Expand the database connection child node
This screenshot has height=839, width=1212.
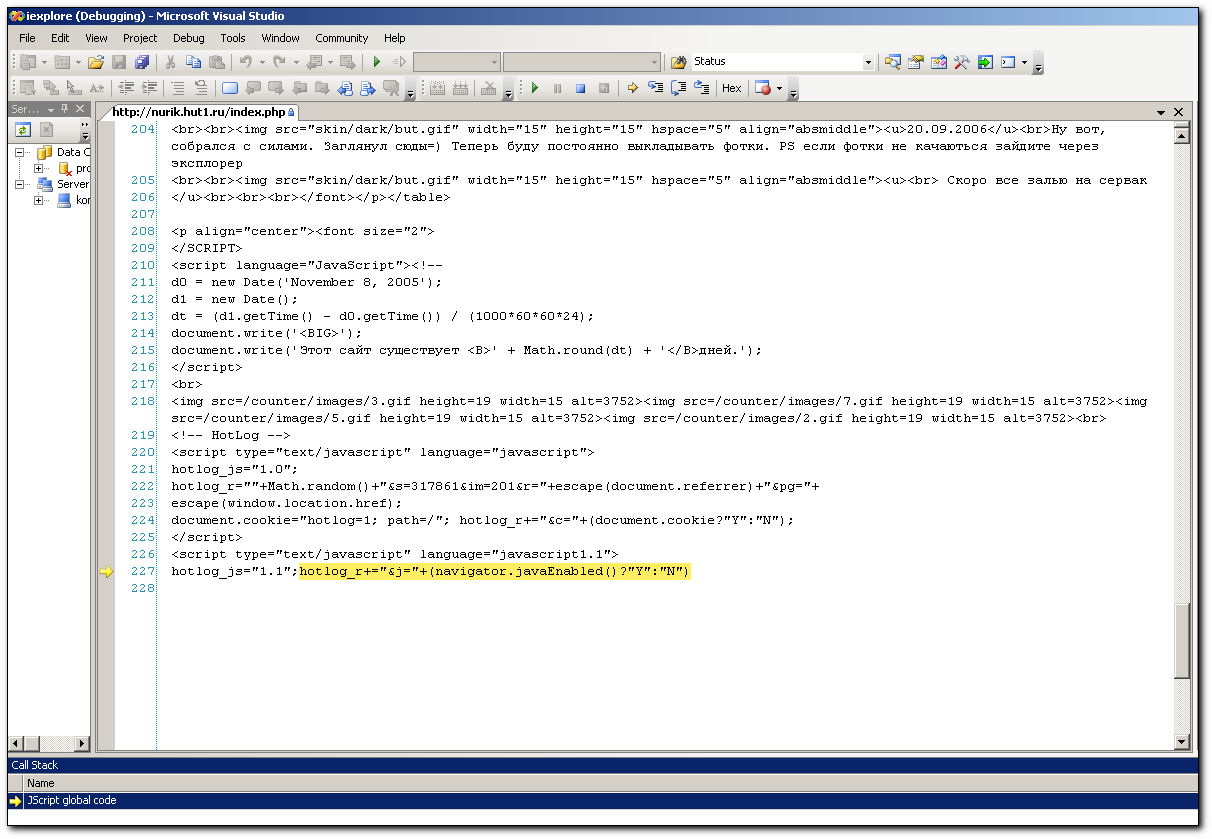coord(40,168)
